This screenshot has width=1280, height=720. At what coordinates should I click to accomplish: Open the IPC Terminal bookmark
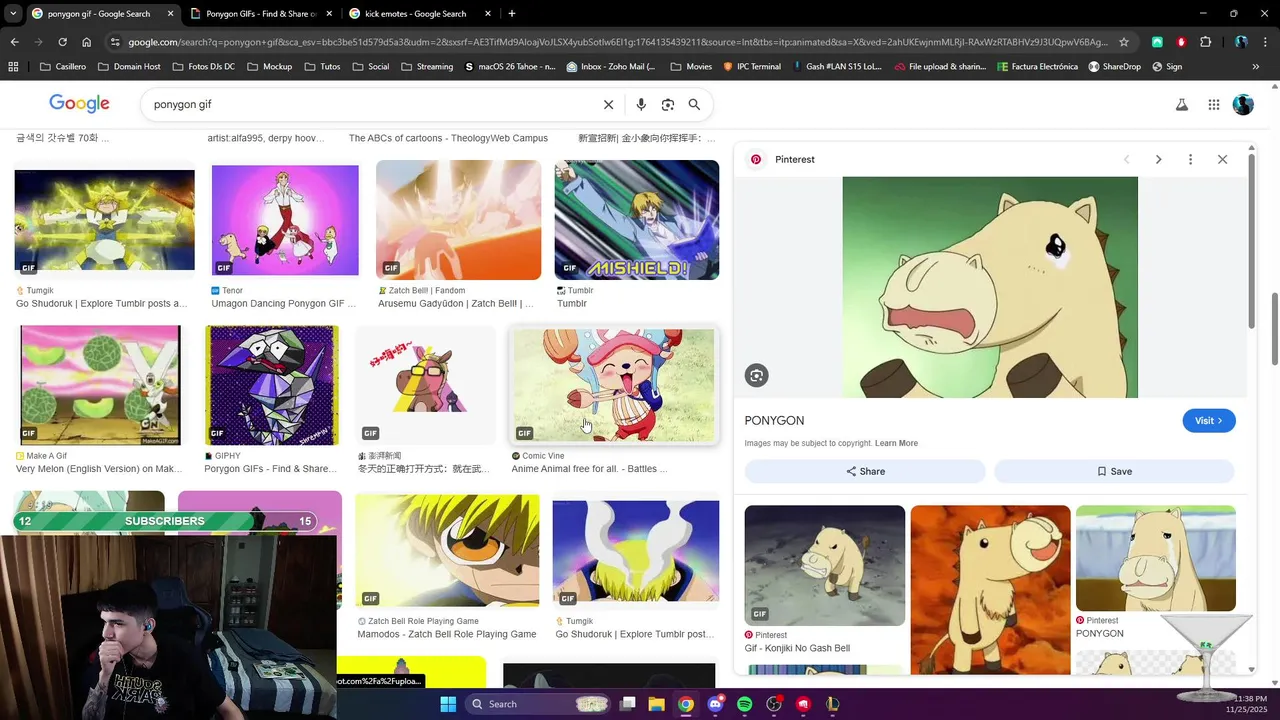tap(751, 67)
